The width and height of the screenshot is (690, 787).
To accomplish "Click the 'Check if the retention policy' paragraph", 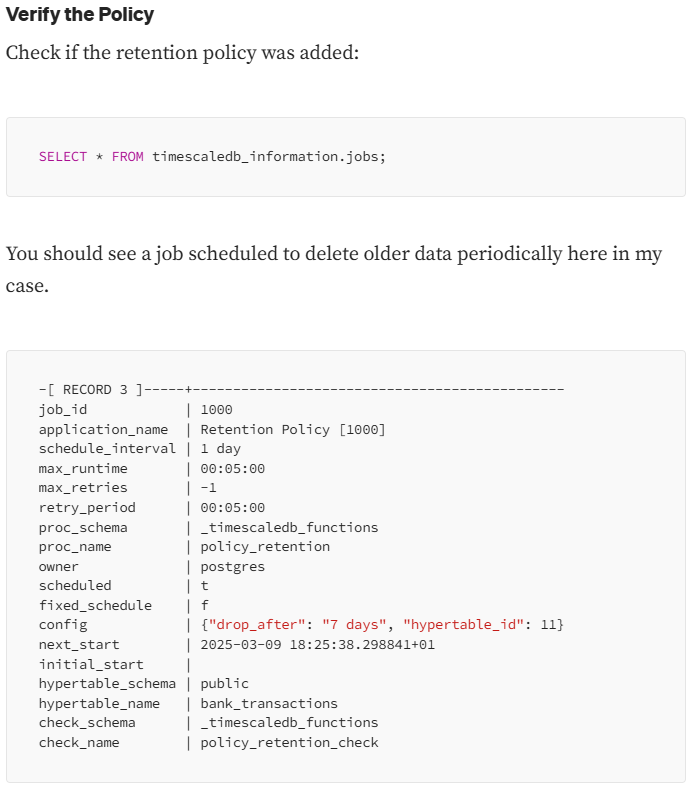I will (x=183, y=53).
